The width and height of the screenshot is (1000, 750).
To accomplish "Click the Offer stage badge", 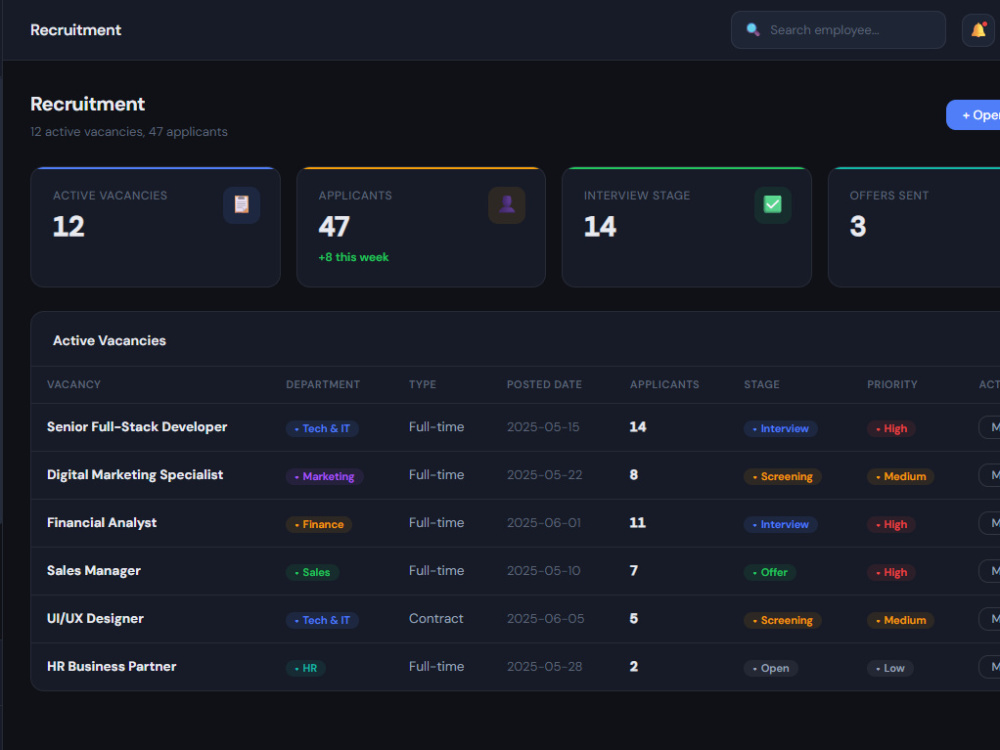I will (770, 572).
